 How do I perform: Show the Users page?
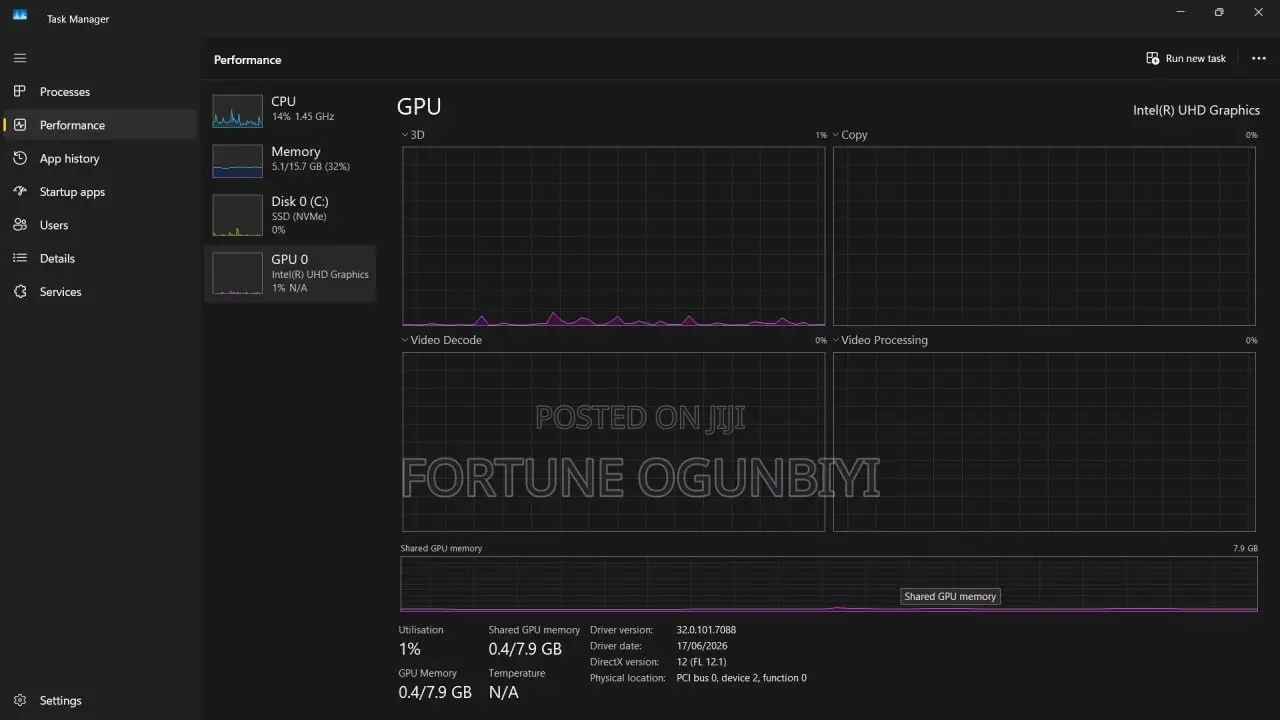pos(100,225)
